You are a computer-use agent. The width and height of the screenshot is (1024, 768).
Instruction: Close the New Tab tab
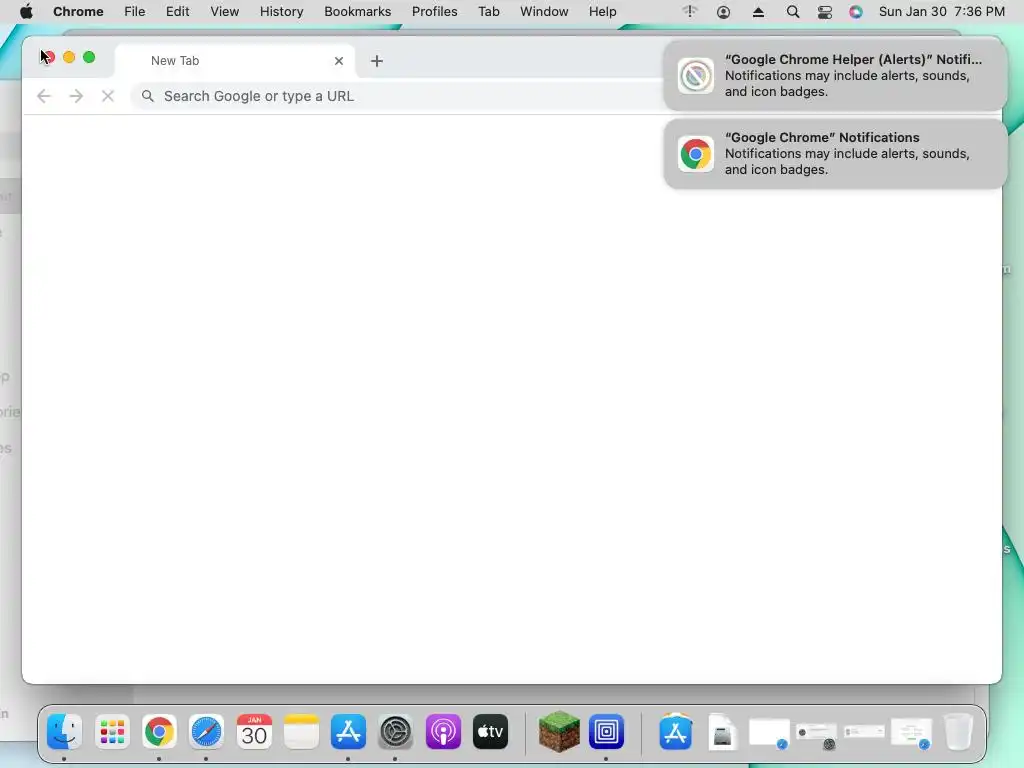pos(338,61)
